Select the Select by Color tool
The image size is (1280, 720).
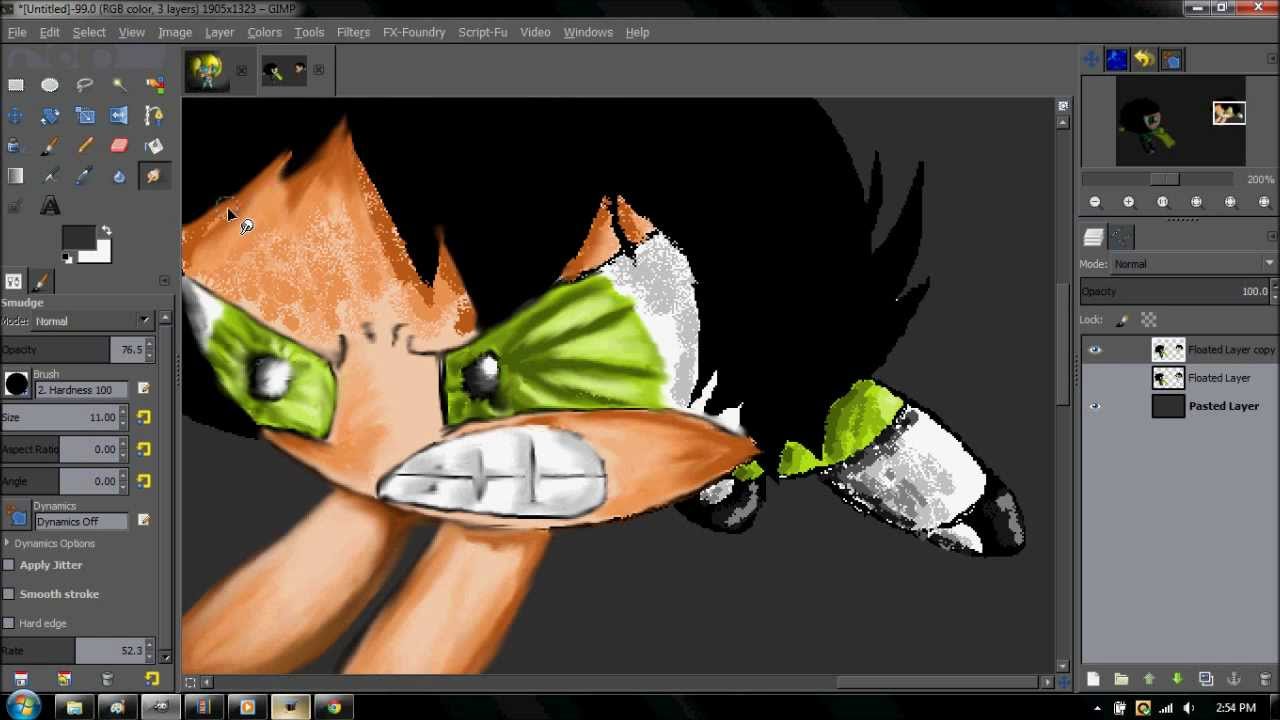pyautogui.click(x=154, y=85)
